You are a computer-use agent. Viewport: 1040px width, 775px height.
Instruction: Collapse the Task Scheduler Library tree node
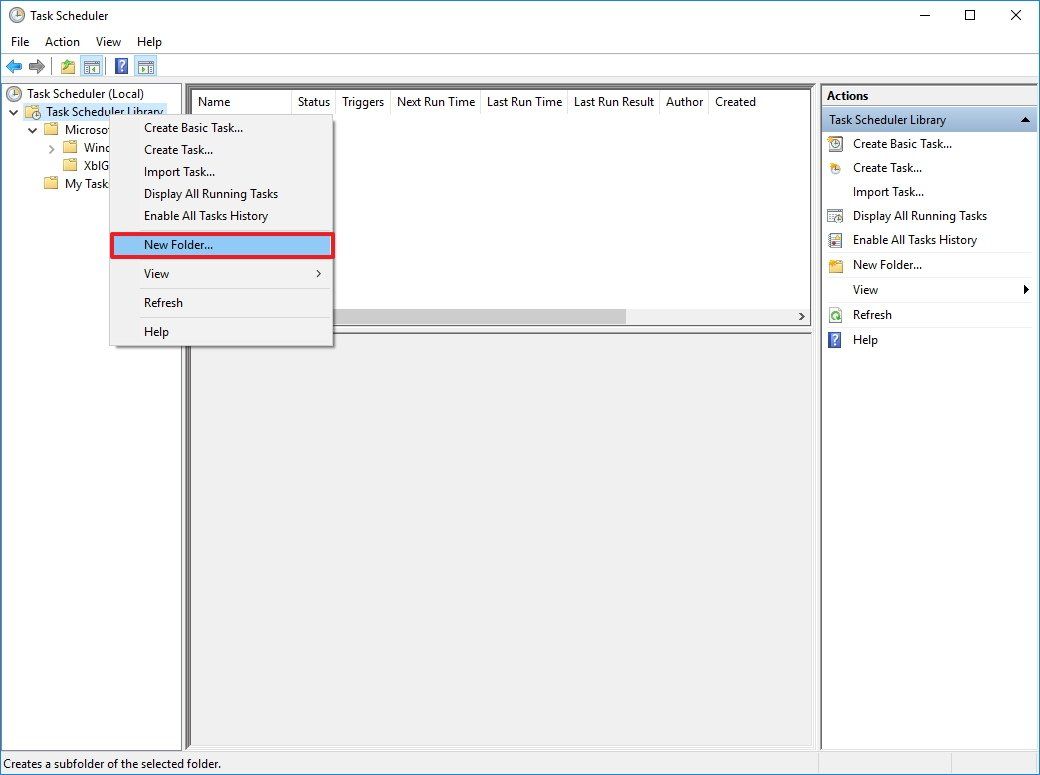click(13, 112)
